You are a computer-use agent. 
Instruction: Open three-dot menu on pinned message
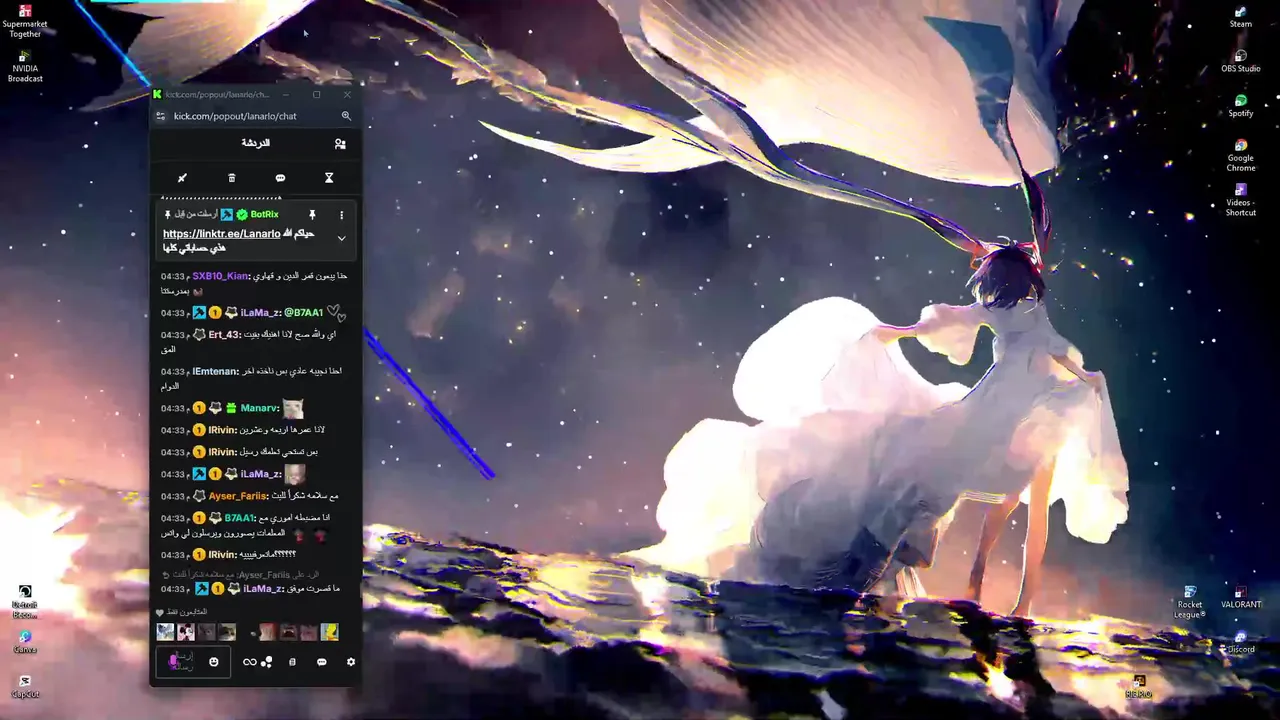(x=341, y=215)
